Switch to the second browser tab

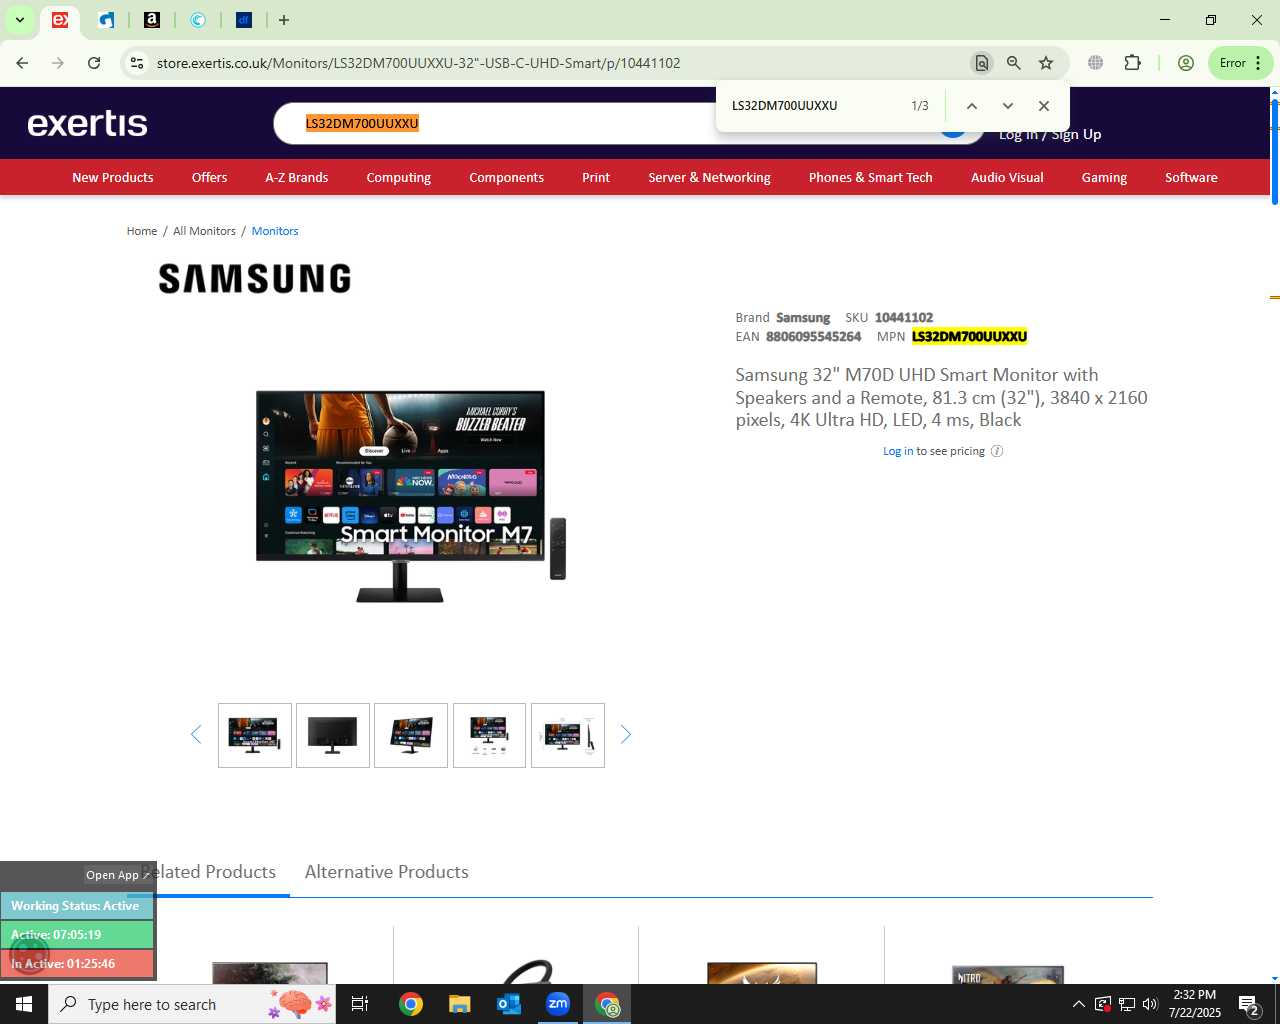click(106, 20)
